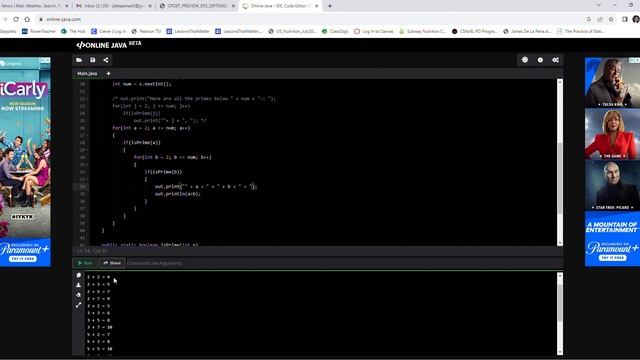Viewport: 640px width, 360px height.
Task: Click the multi-gear configuration icon
Action: pos(556,60)
